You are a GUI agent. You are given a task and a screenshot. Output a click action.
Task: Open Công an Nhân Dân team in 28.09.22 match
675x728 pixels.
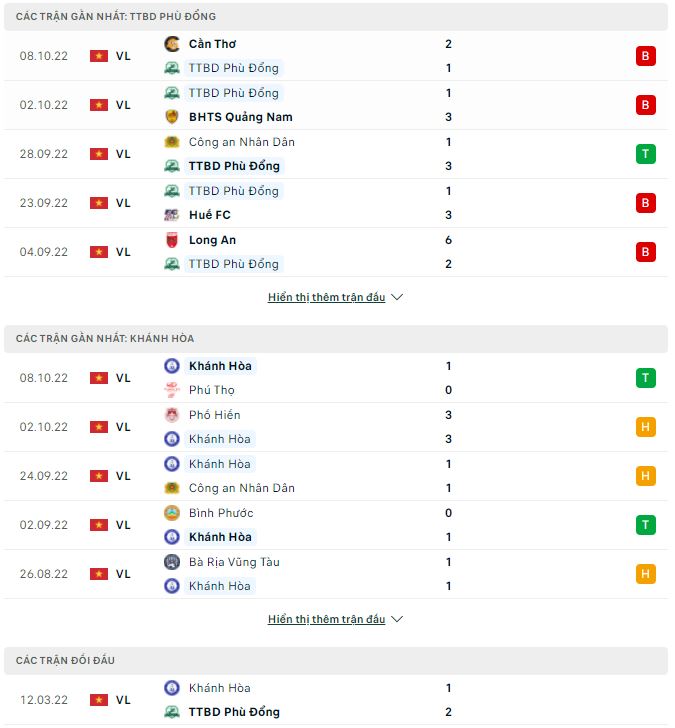(241, 142)
